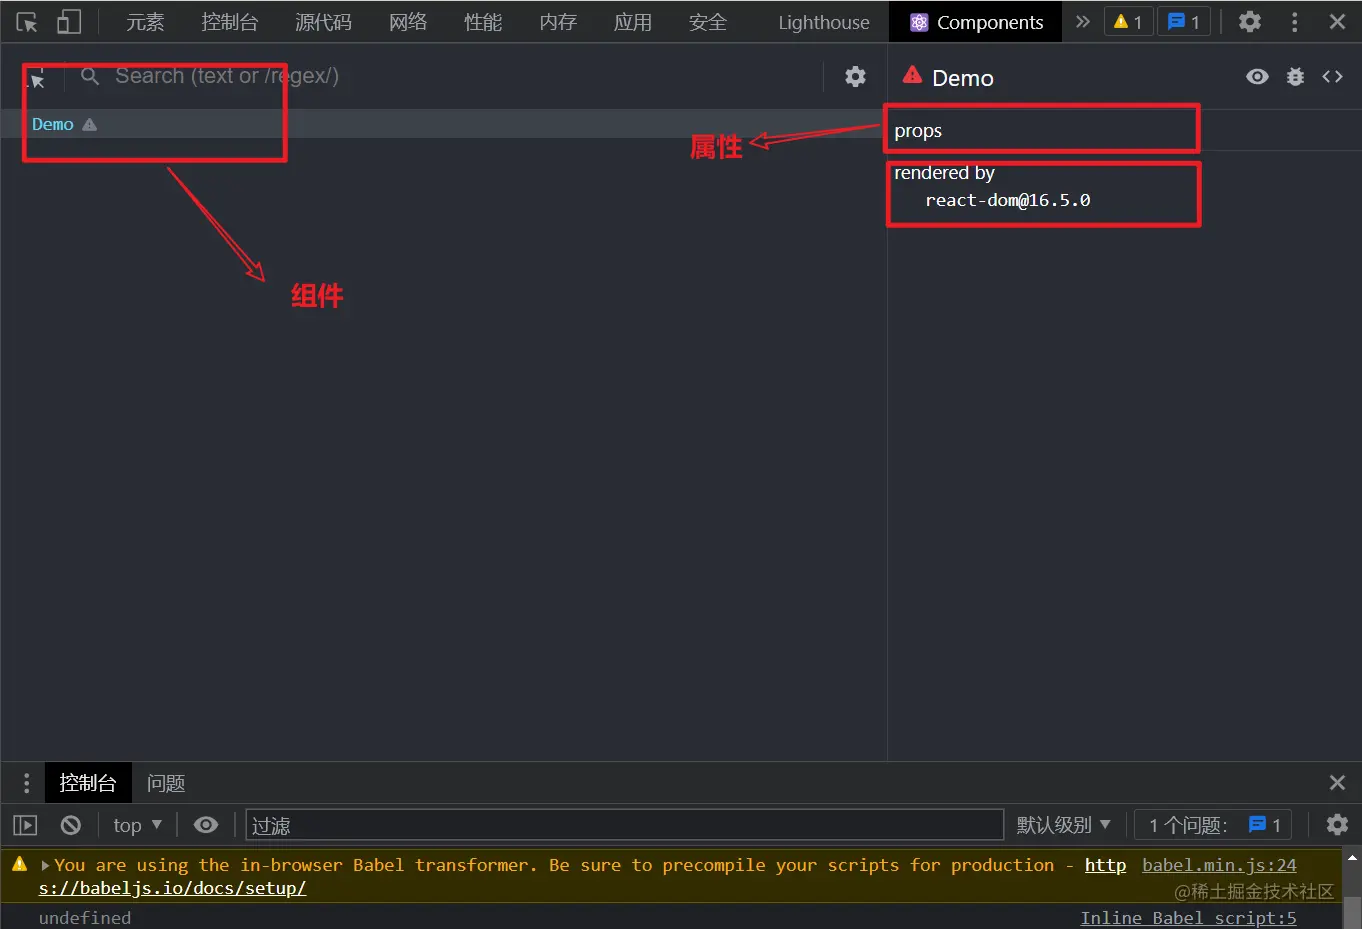Select the 控制台 drawer tab

pos(88,783)
